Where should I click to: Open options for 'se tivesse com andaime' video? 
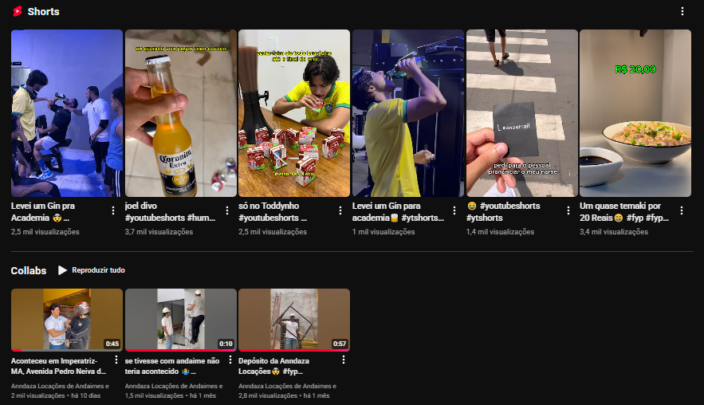(x=230, y=360)
